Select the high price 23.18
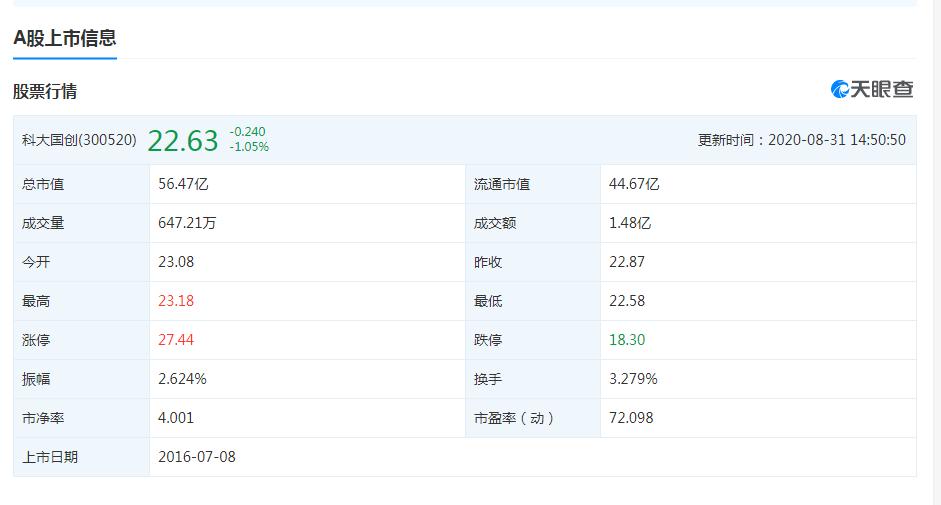The height and width of the screenshot is (505, 941). coord(176,301)
